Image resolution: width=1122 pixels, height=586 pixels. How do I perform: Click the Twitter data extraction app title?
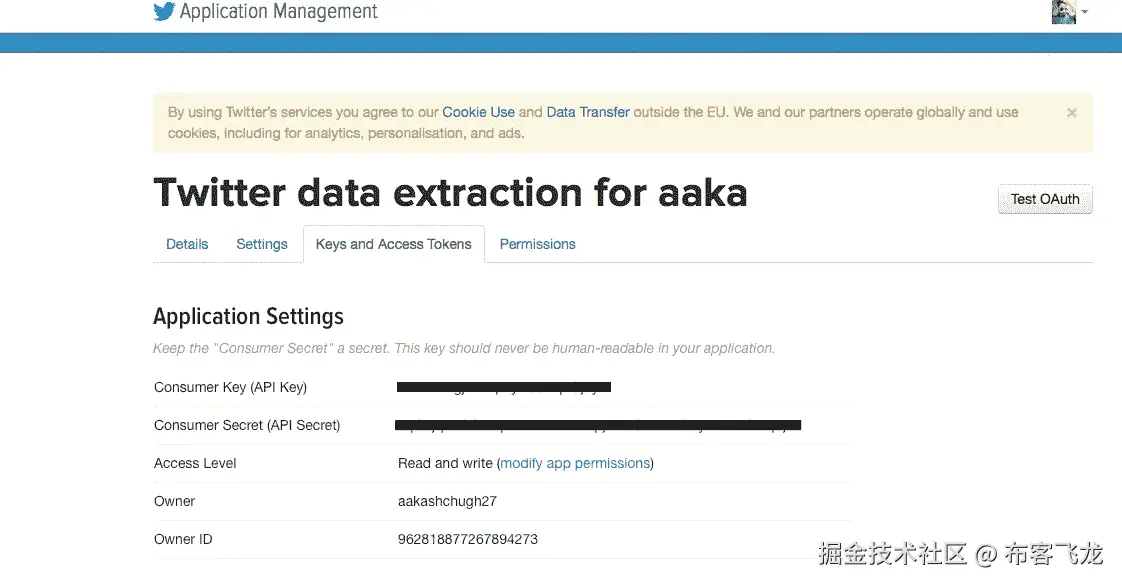(450, 192)
